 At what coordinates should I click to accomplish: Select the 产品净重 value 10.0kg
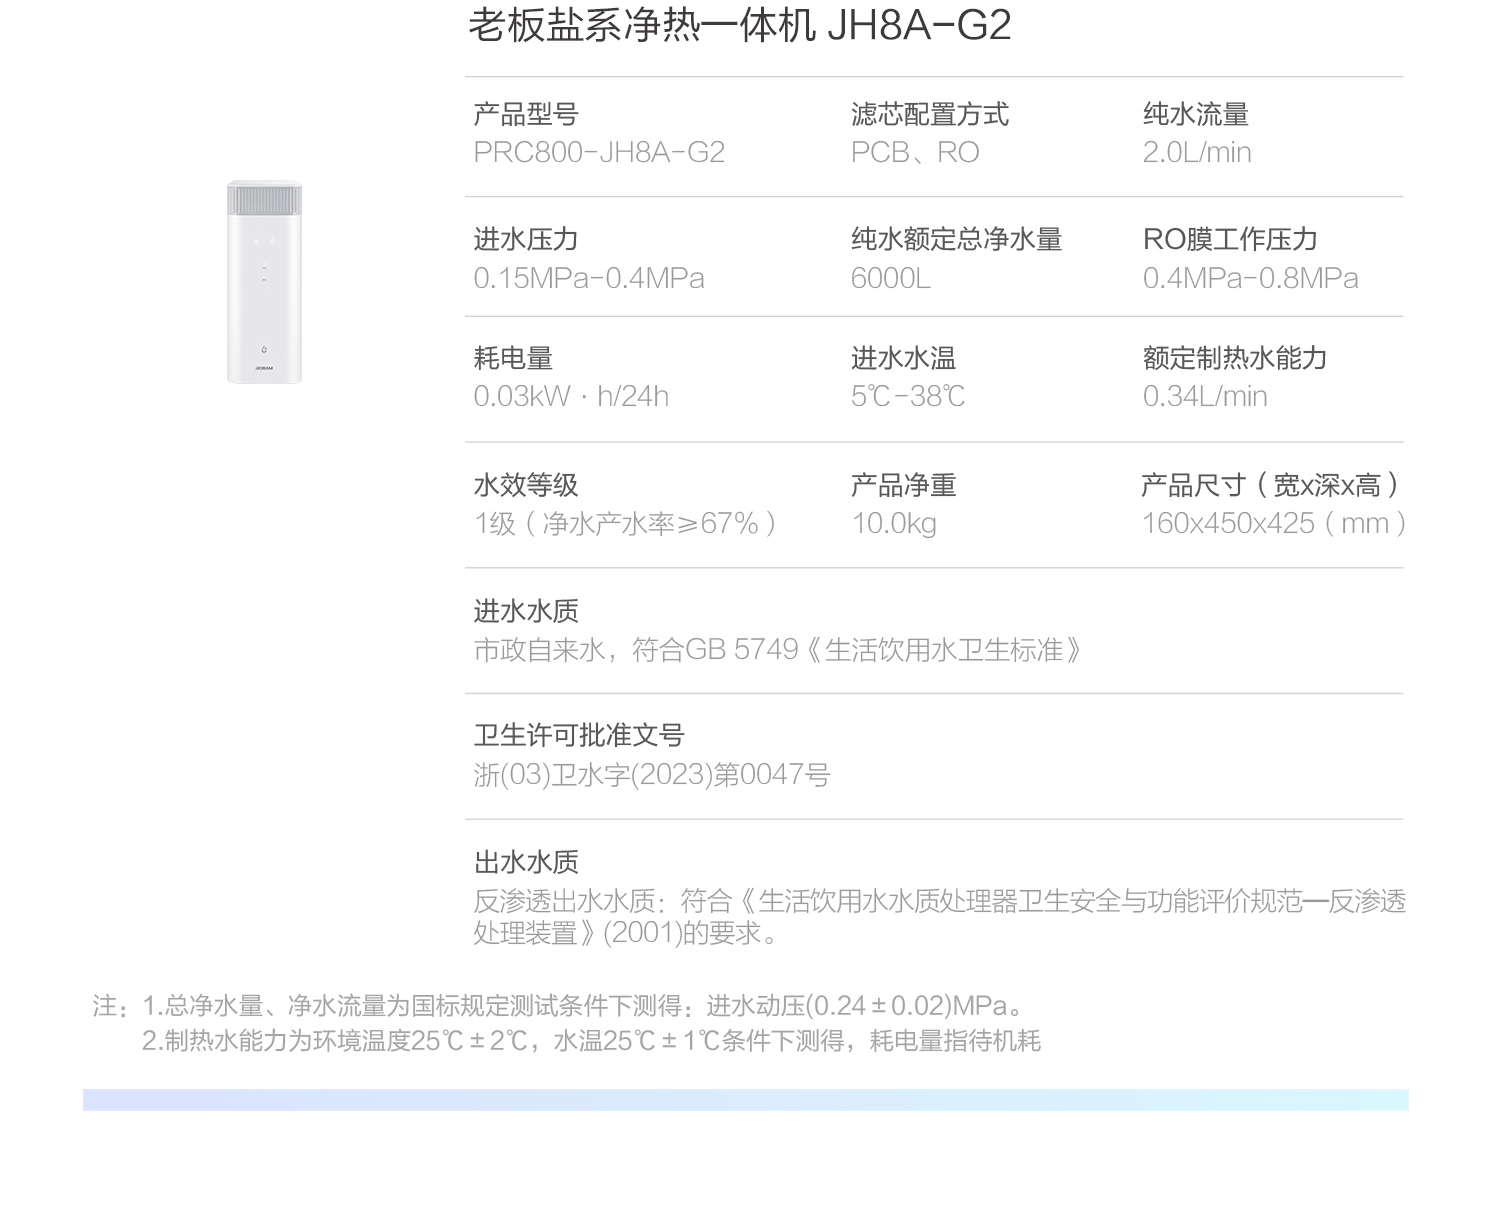pos(894,524)
